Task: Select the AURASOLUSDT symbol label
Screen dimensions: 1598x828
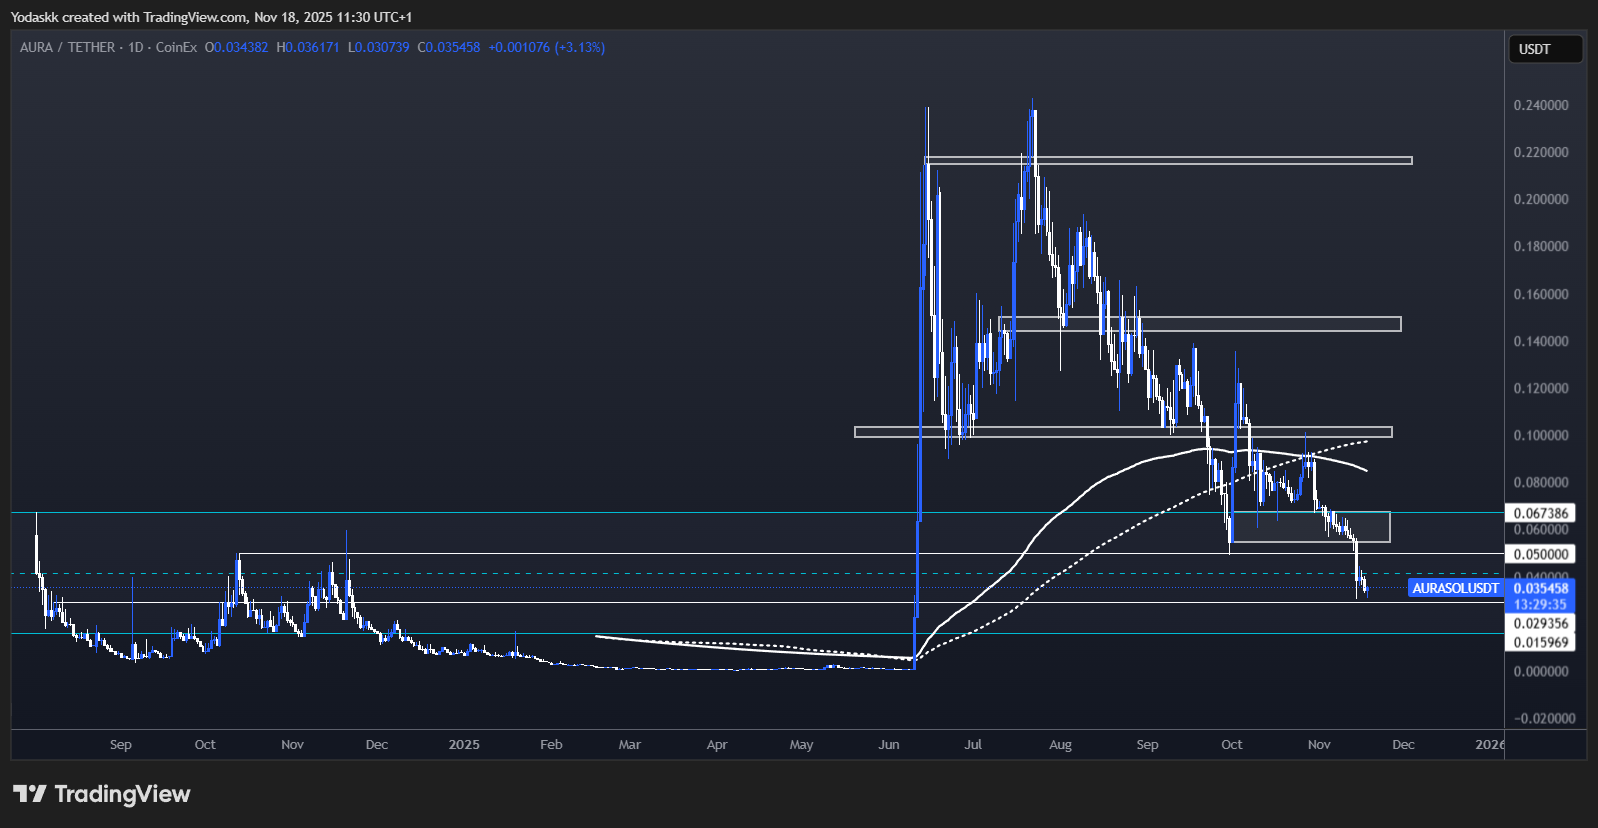Action: pyautogui.click(x=1455, y=588)
